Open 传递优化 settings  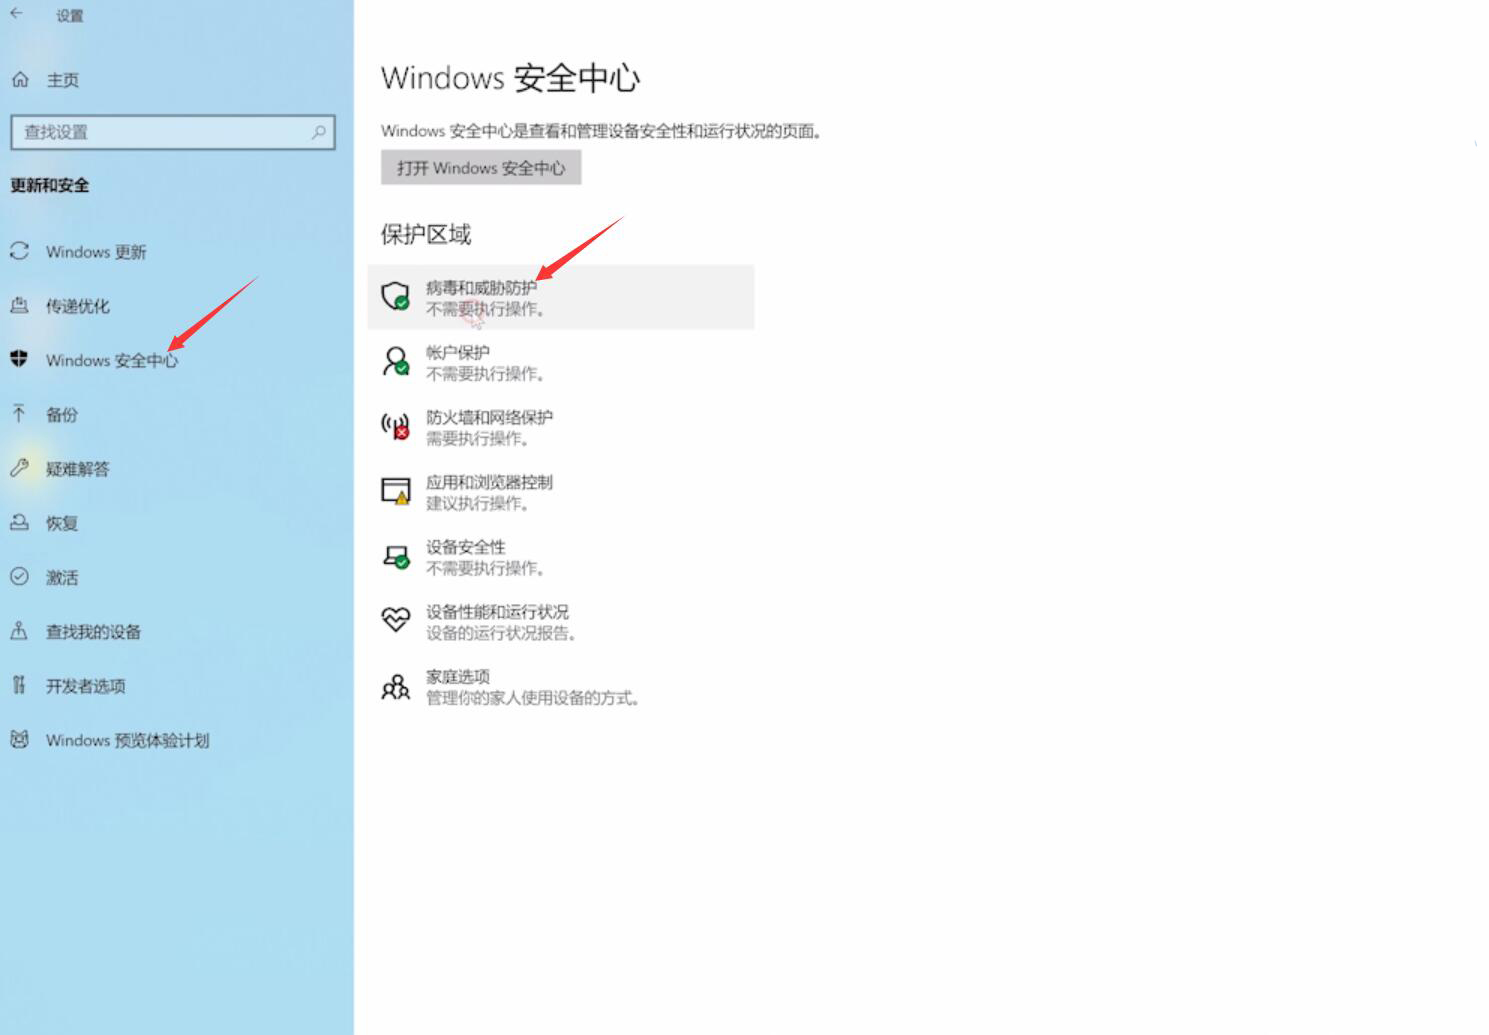(78, 306)
